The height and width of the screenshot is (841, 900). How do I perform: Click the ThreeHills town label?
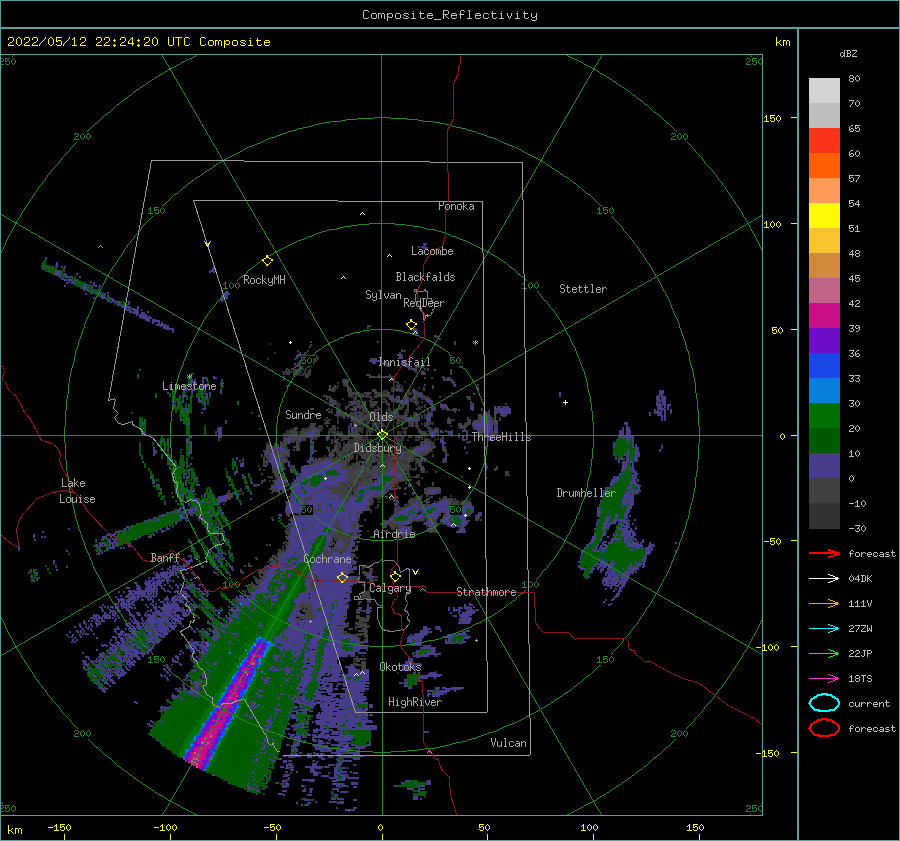502,437
